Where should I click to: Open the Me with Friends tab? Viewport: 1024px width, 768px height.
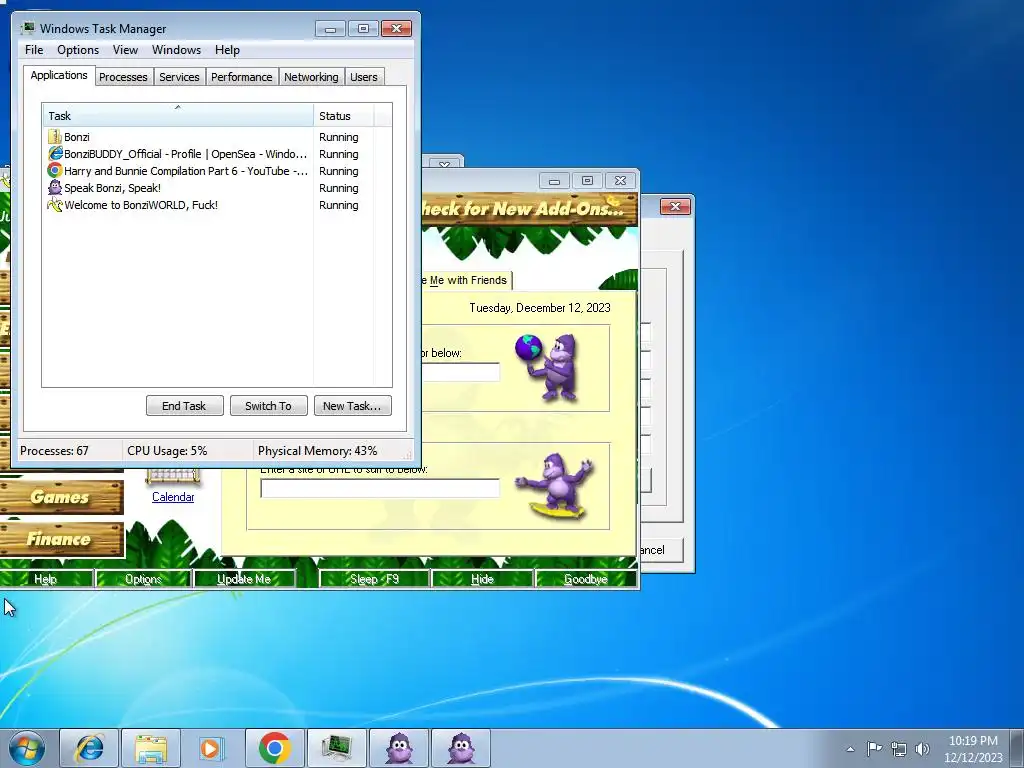coord(466,280)
